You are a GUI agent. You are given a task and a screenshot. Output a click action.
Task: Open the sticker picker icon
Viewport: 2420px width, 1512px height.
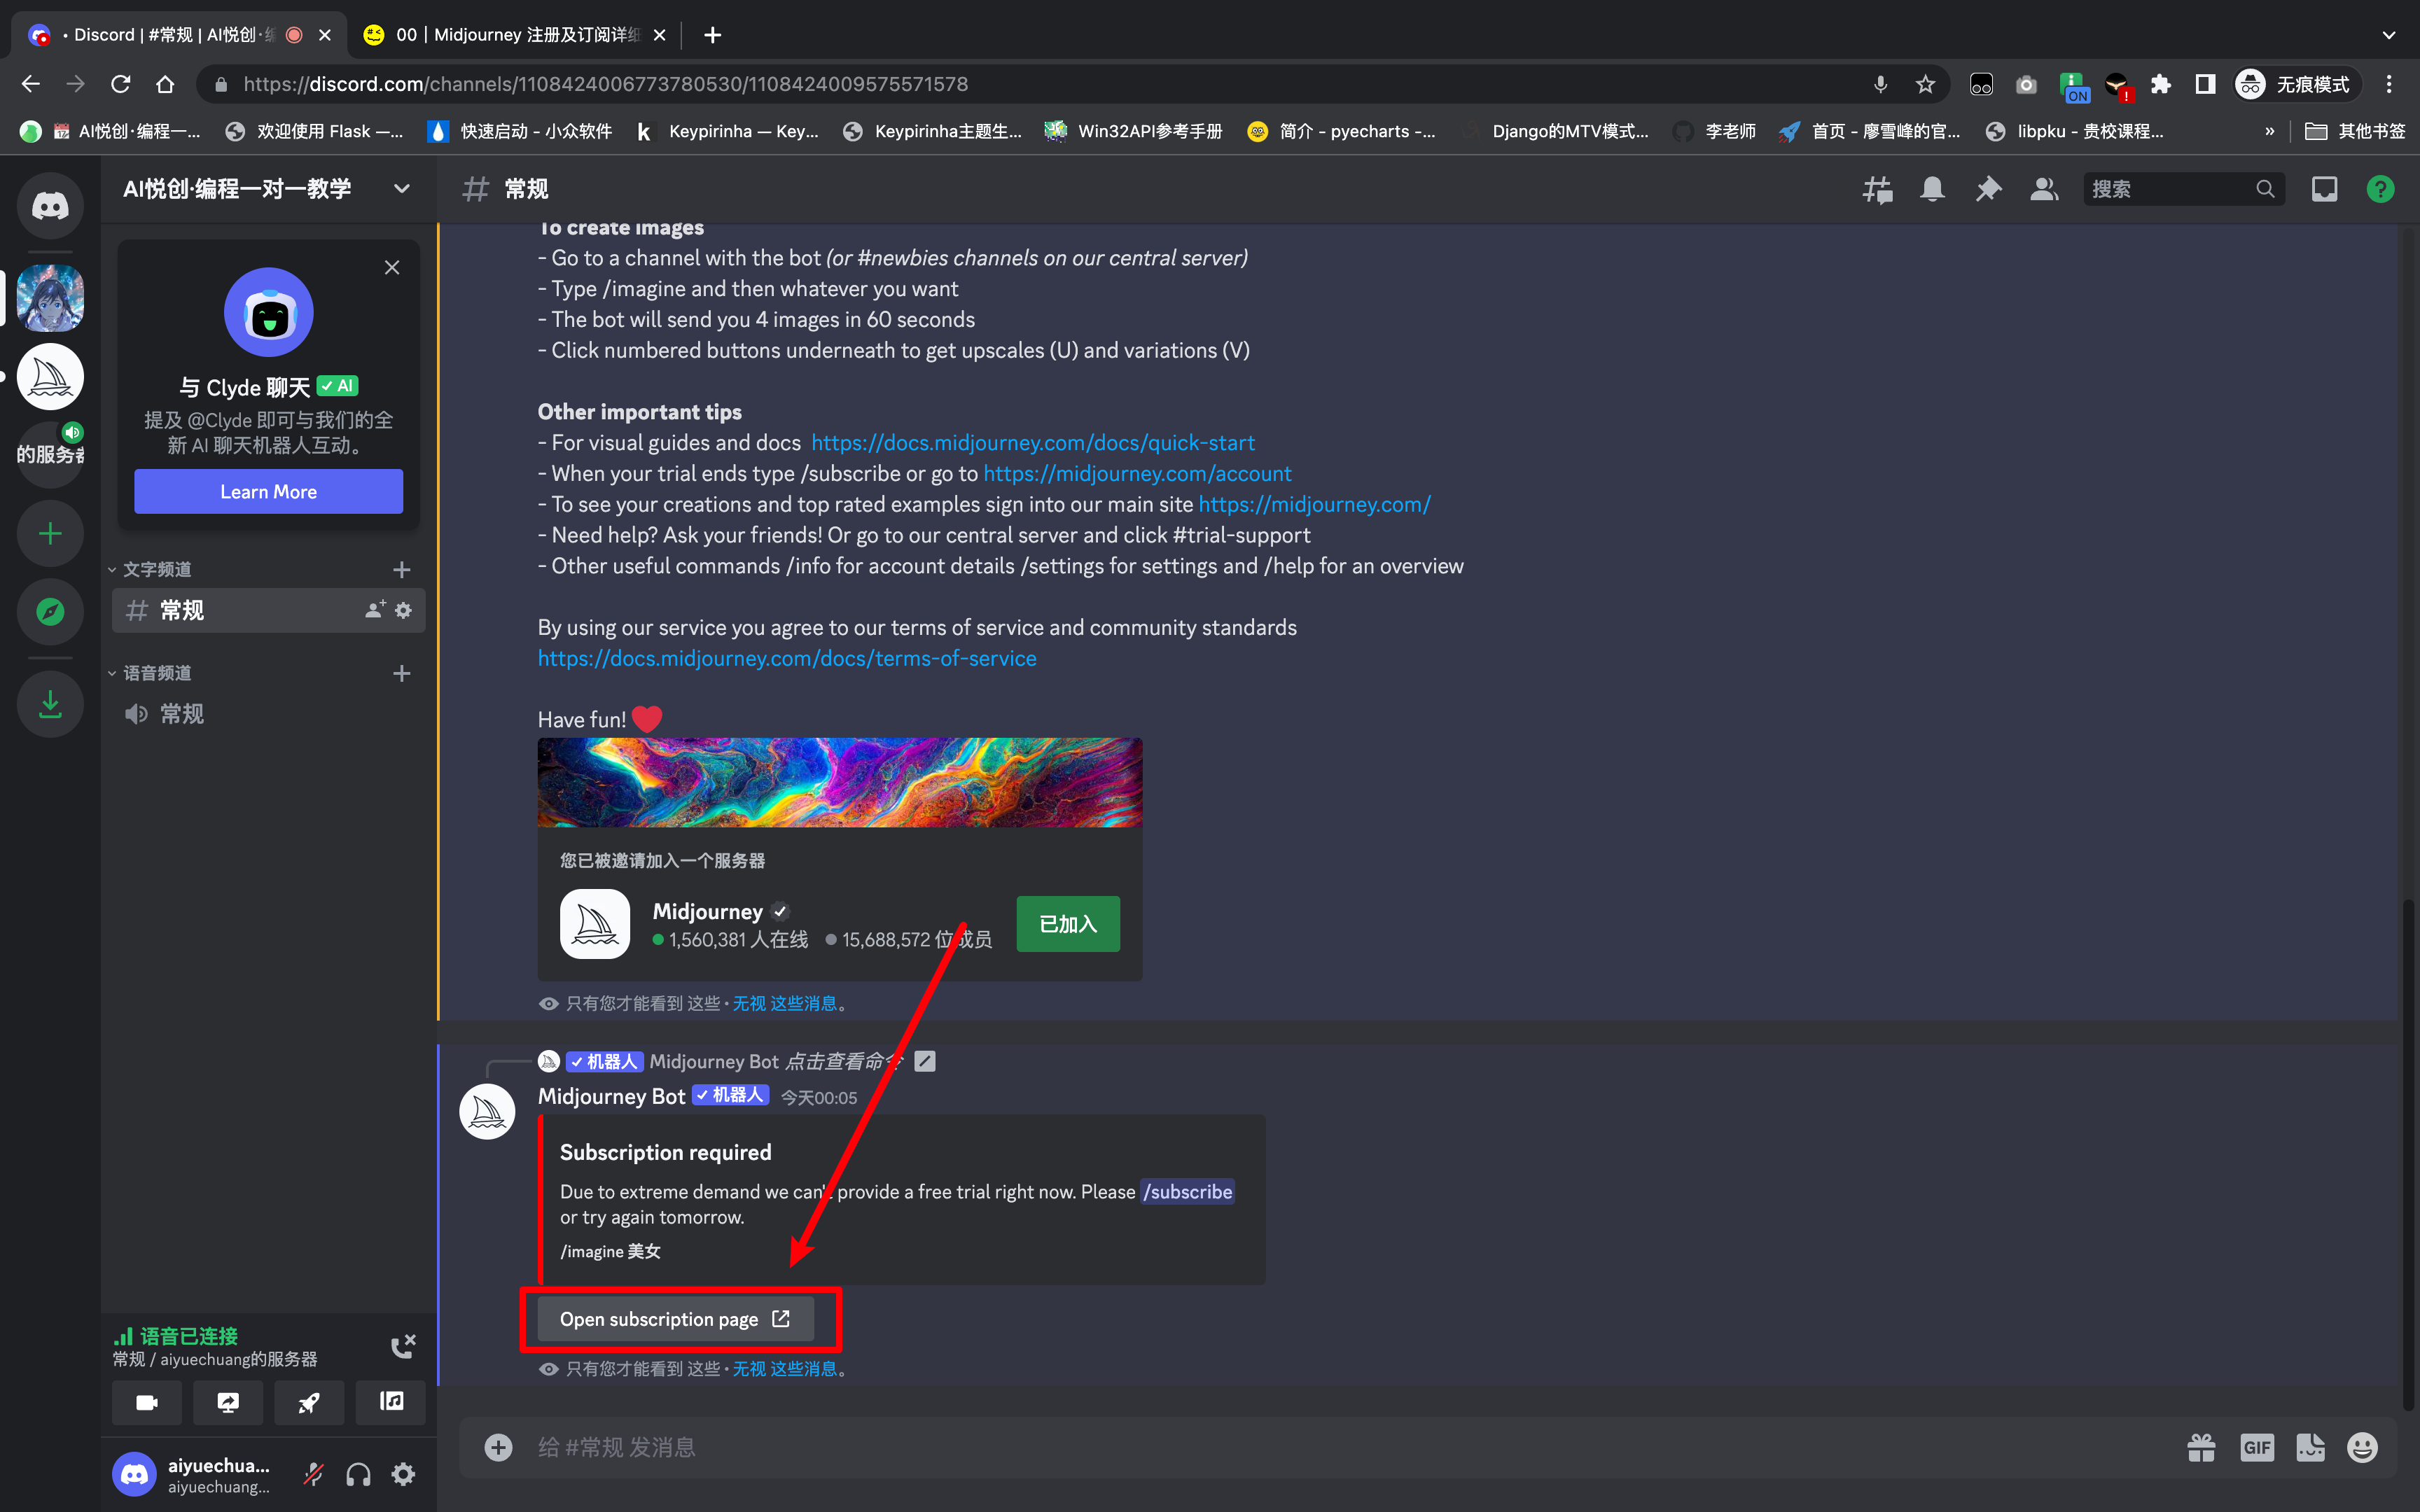pyautogui.click(x=2310, y=1447)
